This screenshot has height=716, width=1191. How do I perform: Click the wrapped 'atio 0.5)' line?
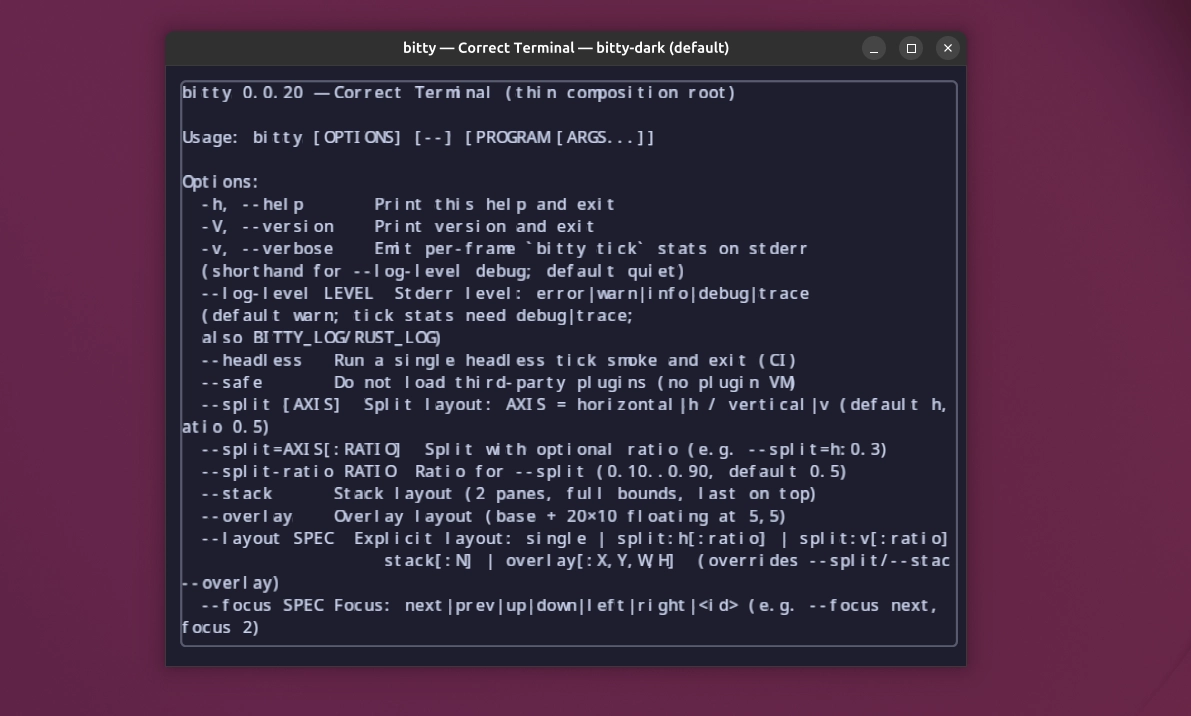coord(226,427)
